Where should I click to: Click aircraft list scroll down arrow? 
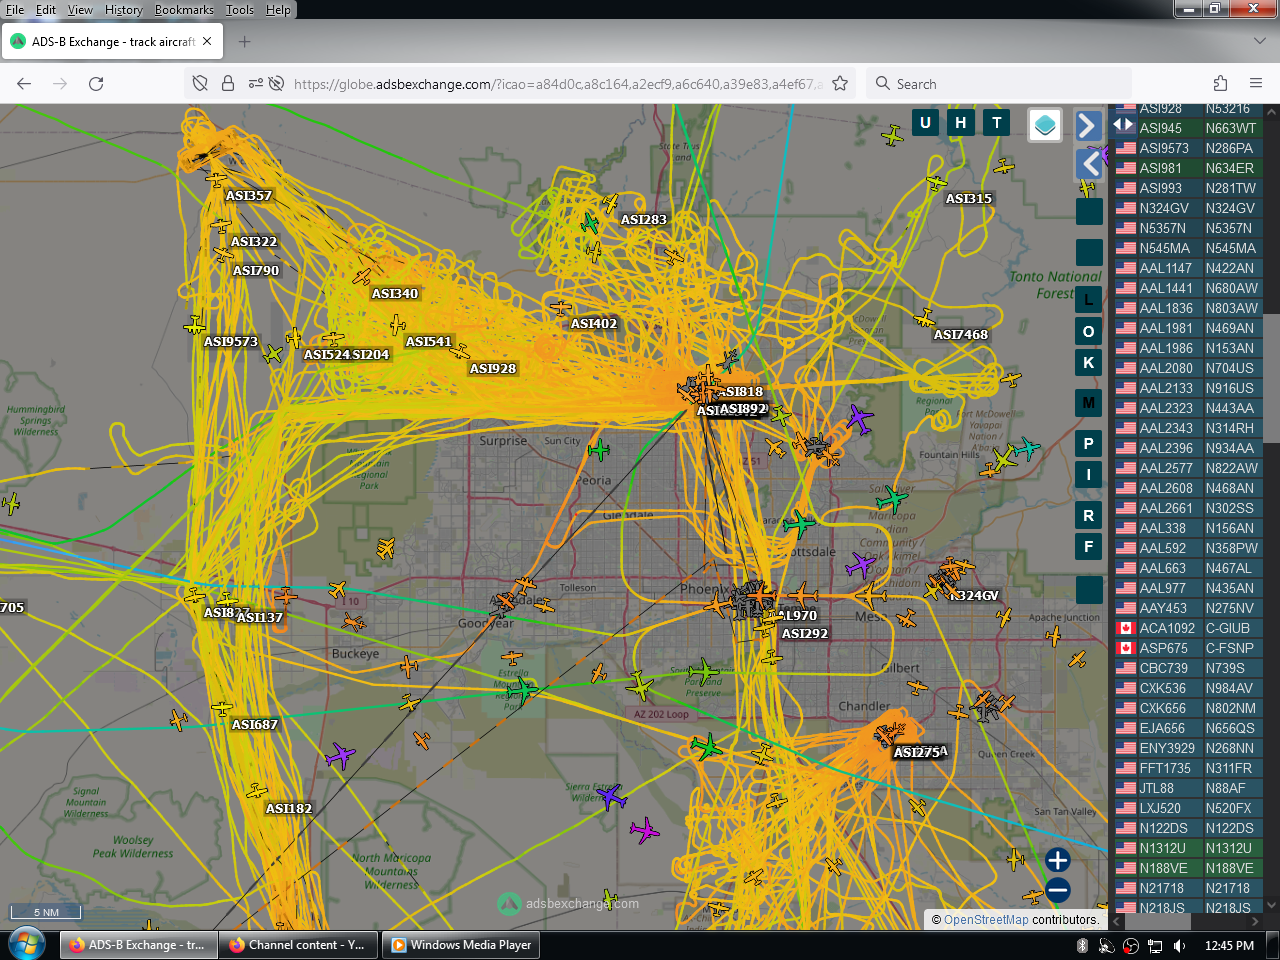tap(1271, 905)
